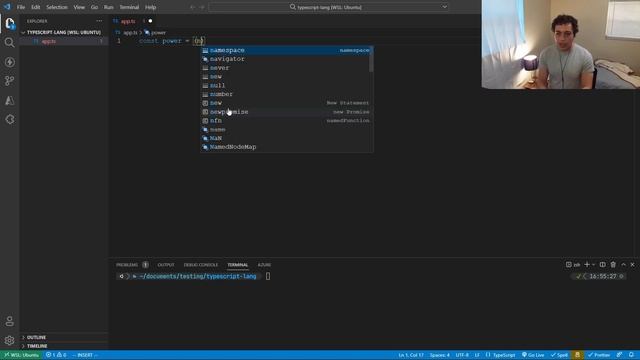Split the terminal panel
Screen dimensions: 640x360
(602, 265)
